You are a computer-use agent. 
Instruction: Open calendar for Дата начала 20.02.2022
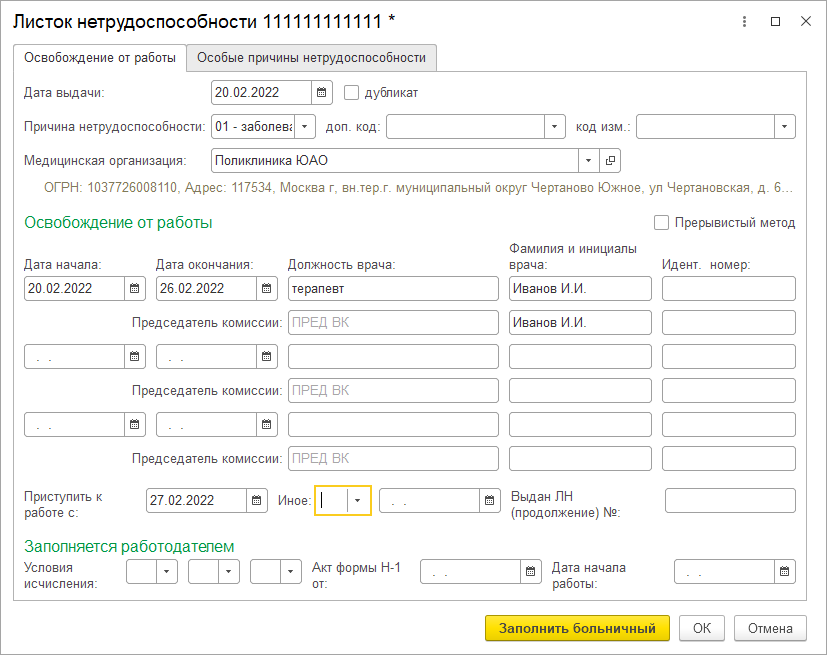point(134,288)
